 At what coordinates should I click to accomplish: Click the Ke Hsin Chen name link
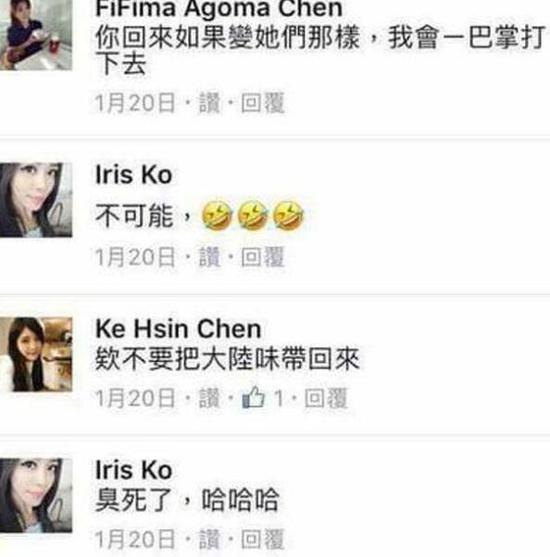(x=178, y=329)
